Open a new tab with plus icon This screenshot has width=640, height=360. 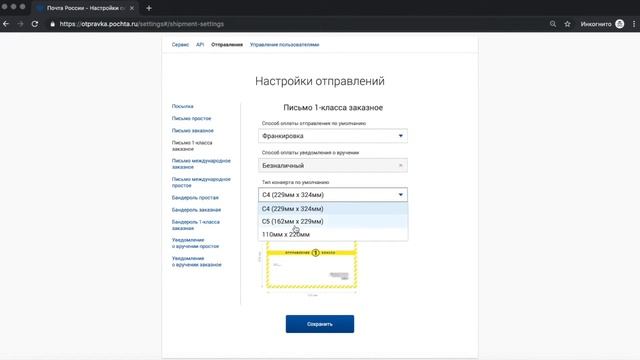149,8
